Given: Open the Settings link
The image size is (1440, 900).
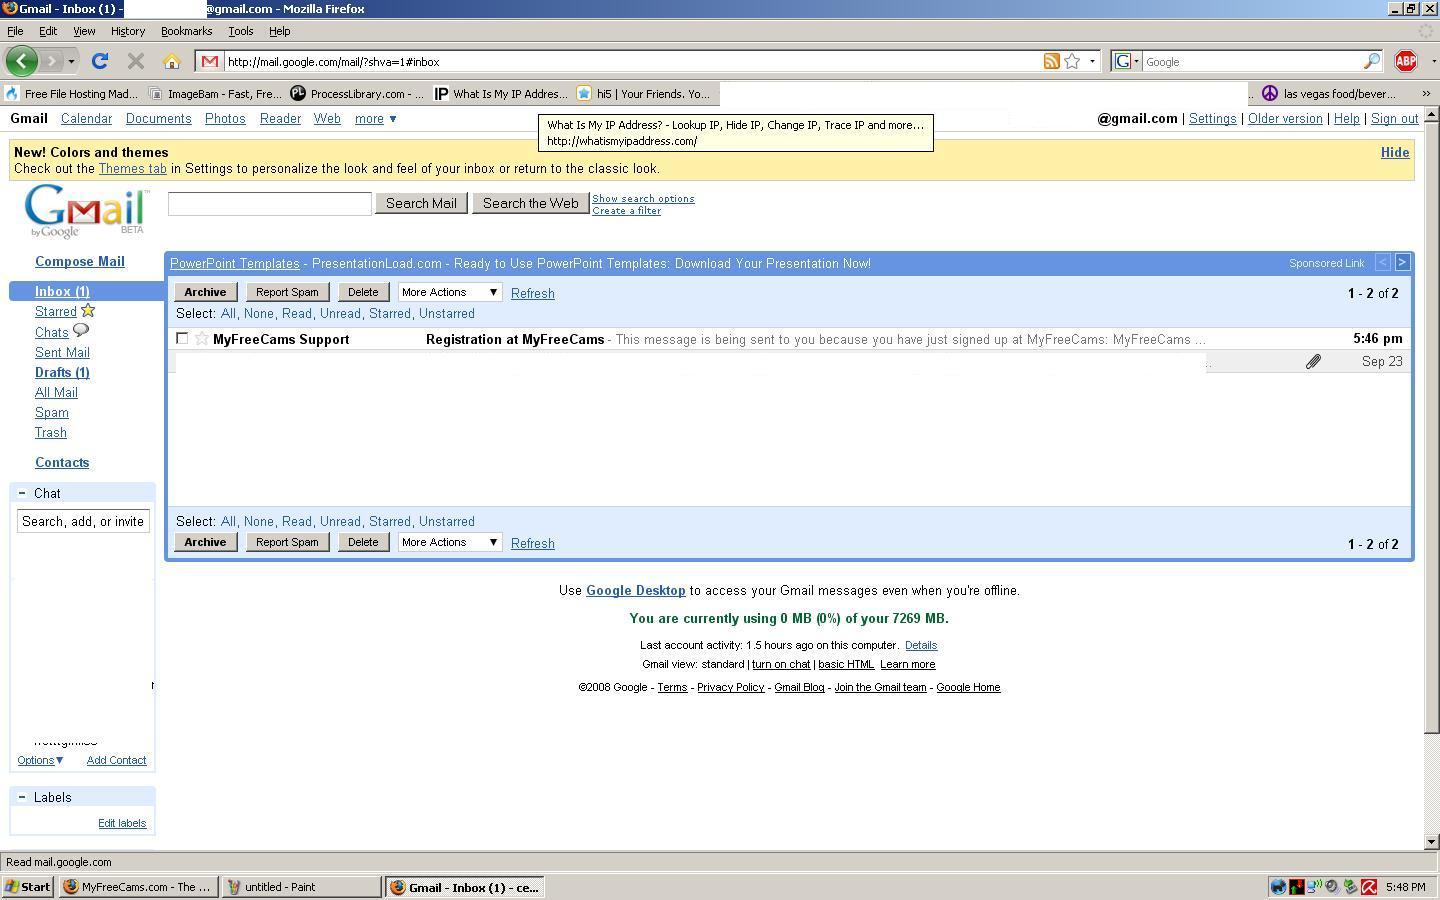Looking at the screenshot, I should point(1212,118).
